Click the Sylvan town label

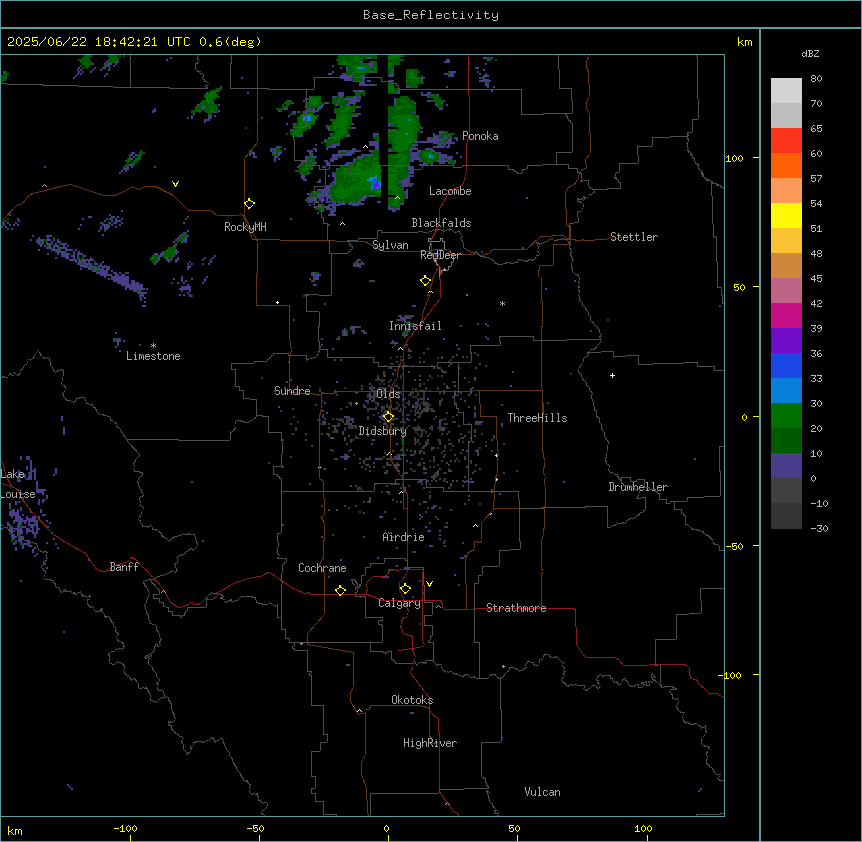click(x=390, y=245)
